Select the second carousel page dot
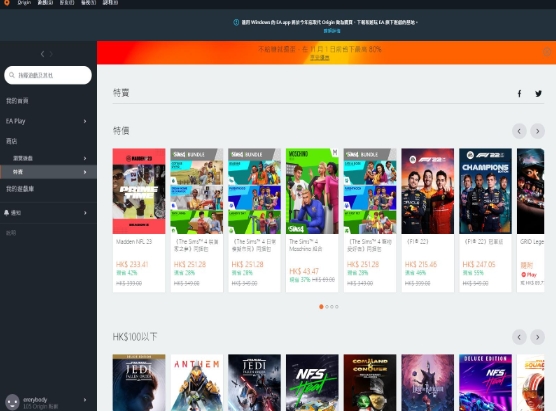Screen dimensions: 556x411 coord(327,307)
